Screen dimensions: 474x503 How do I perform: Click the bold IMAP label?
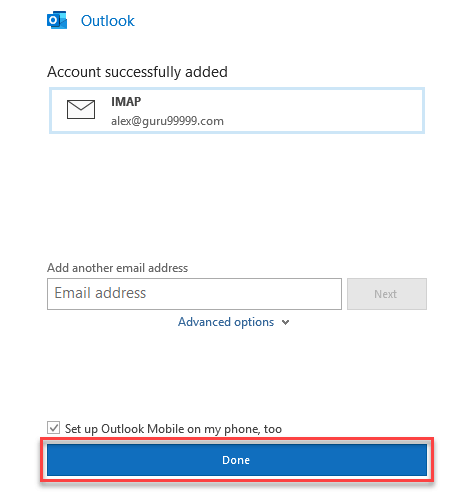126,101
